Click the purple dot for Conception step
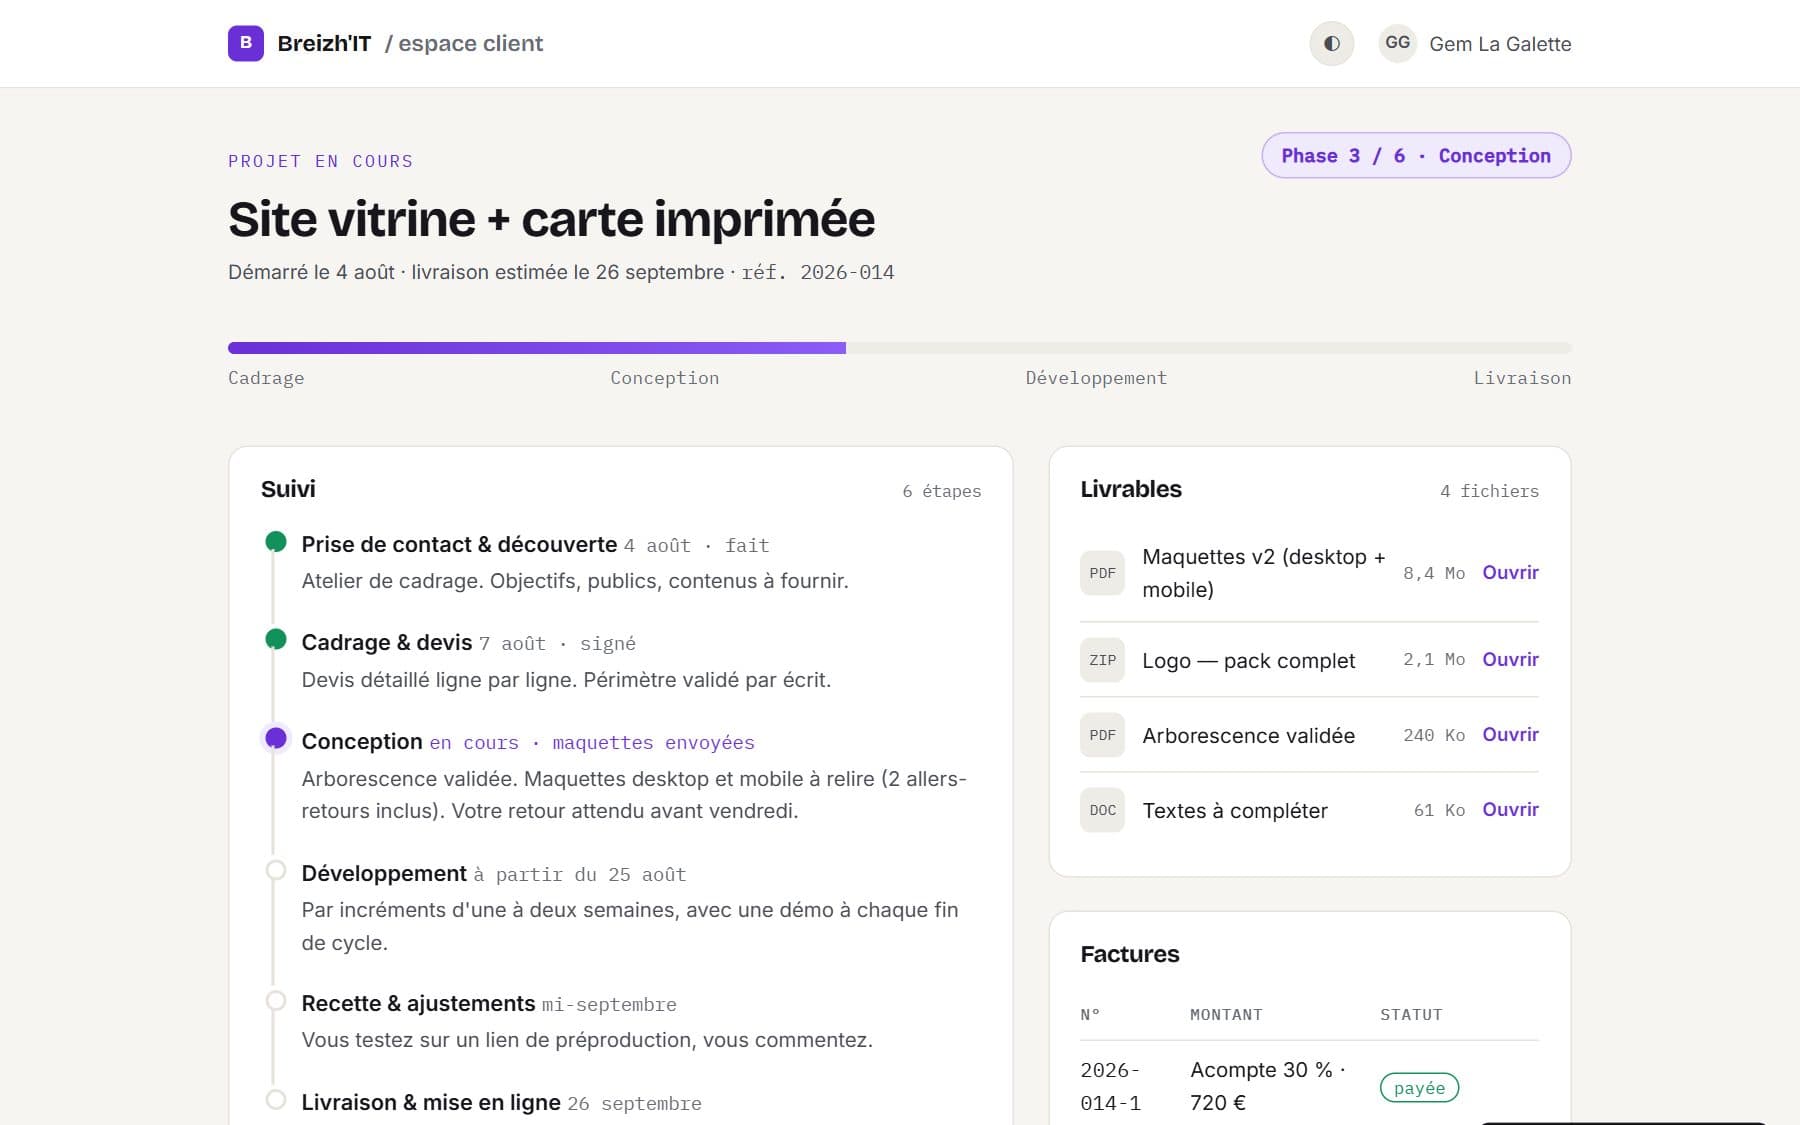The height and width of the screenshot is (1125, 1800). click(276, 739)
